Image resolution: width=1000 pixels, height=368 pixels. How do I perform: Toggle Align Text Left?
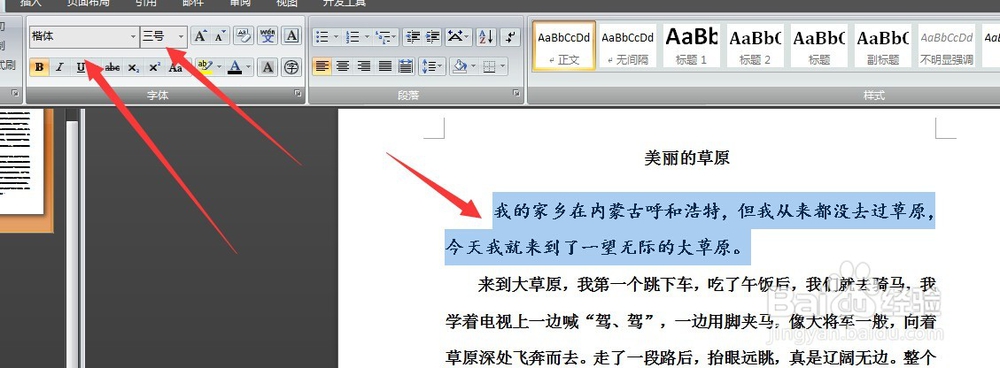(322, 66)
